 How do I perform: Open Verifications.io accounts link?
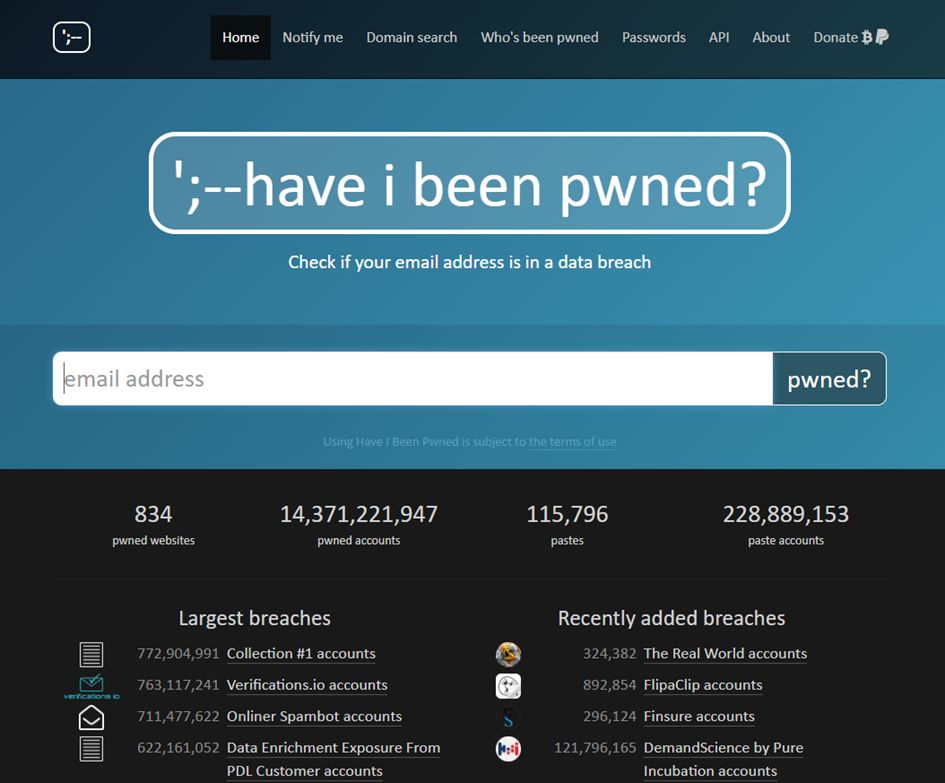(x=307, y=685)
